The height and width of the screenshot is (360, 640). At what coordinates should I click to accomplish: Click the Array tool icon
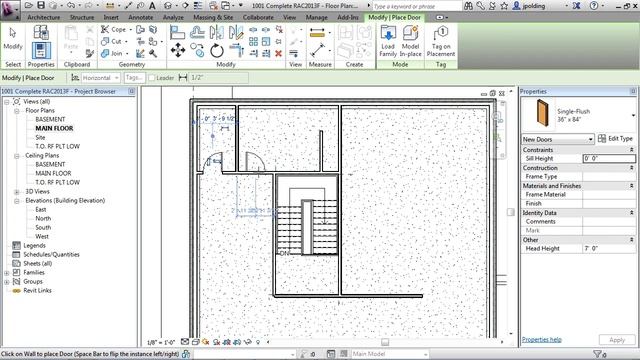point(253,41)
